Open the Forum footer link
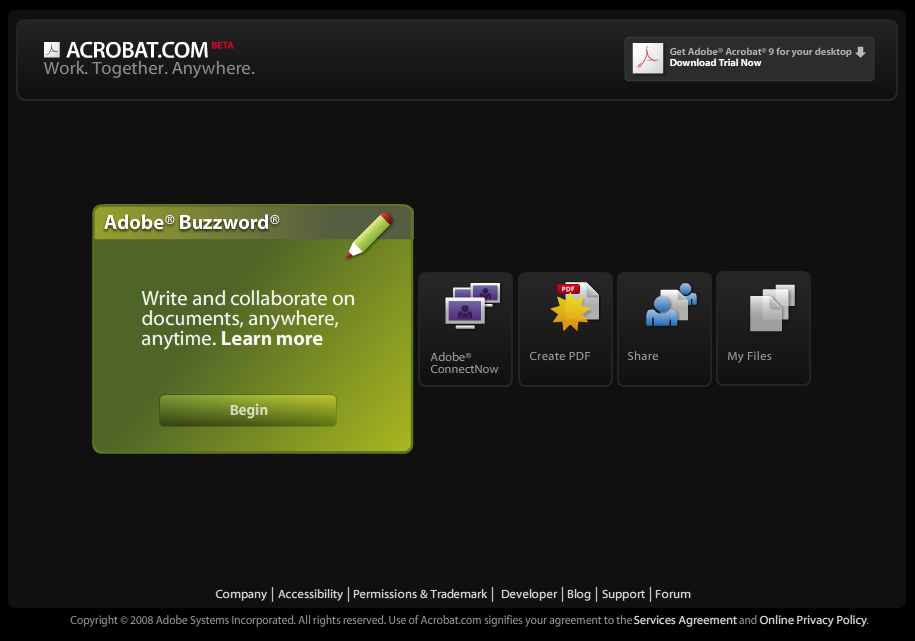 point(673,594)
